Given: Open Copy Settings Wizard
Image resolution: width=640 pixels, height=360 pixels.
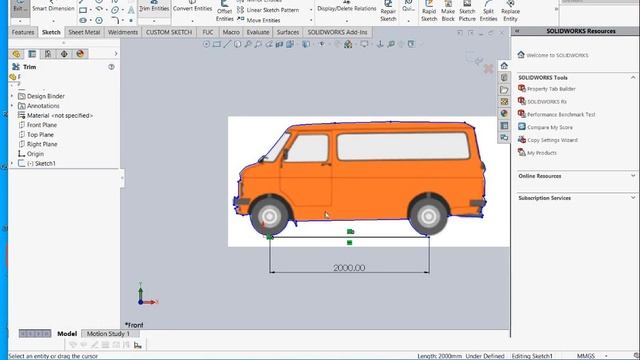Looking at the screenshot, I should 548,140.
